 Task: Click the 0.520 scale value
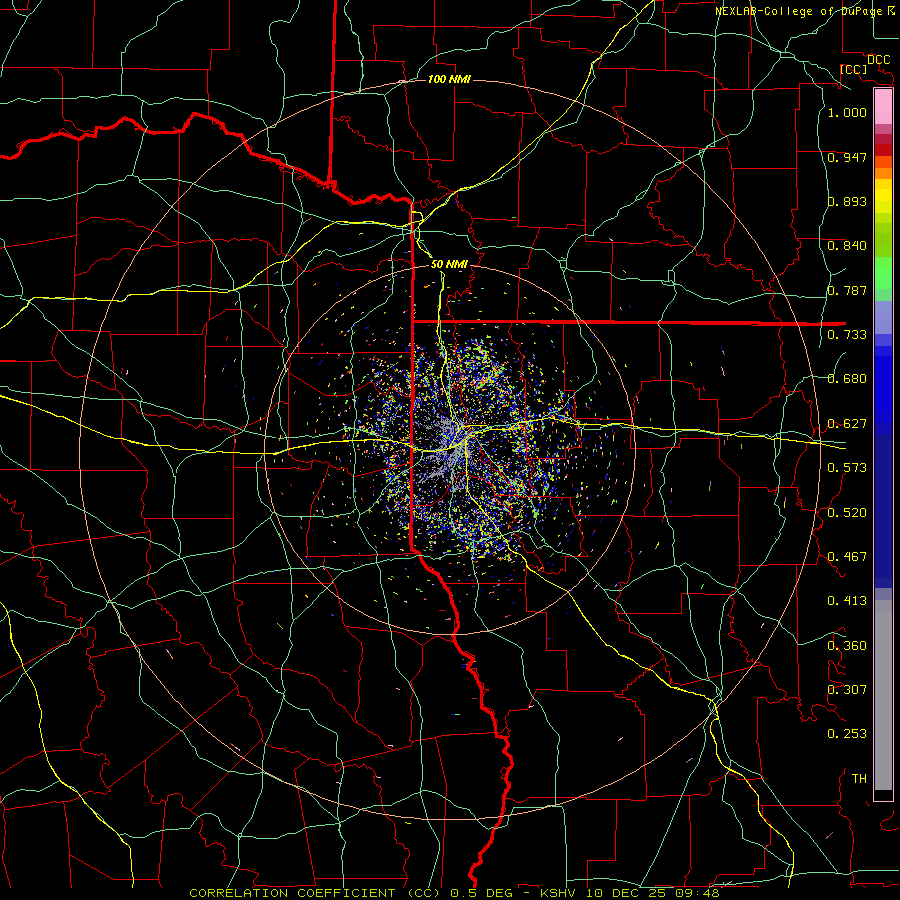coord(847,513)
